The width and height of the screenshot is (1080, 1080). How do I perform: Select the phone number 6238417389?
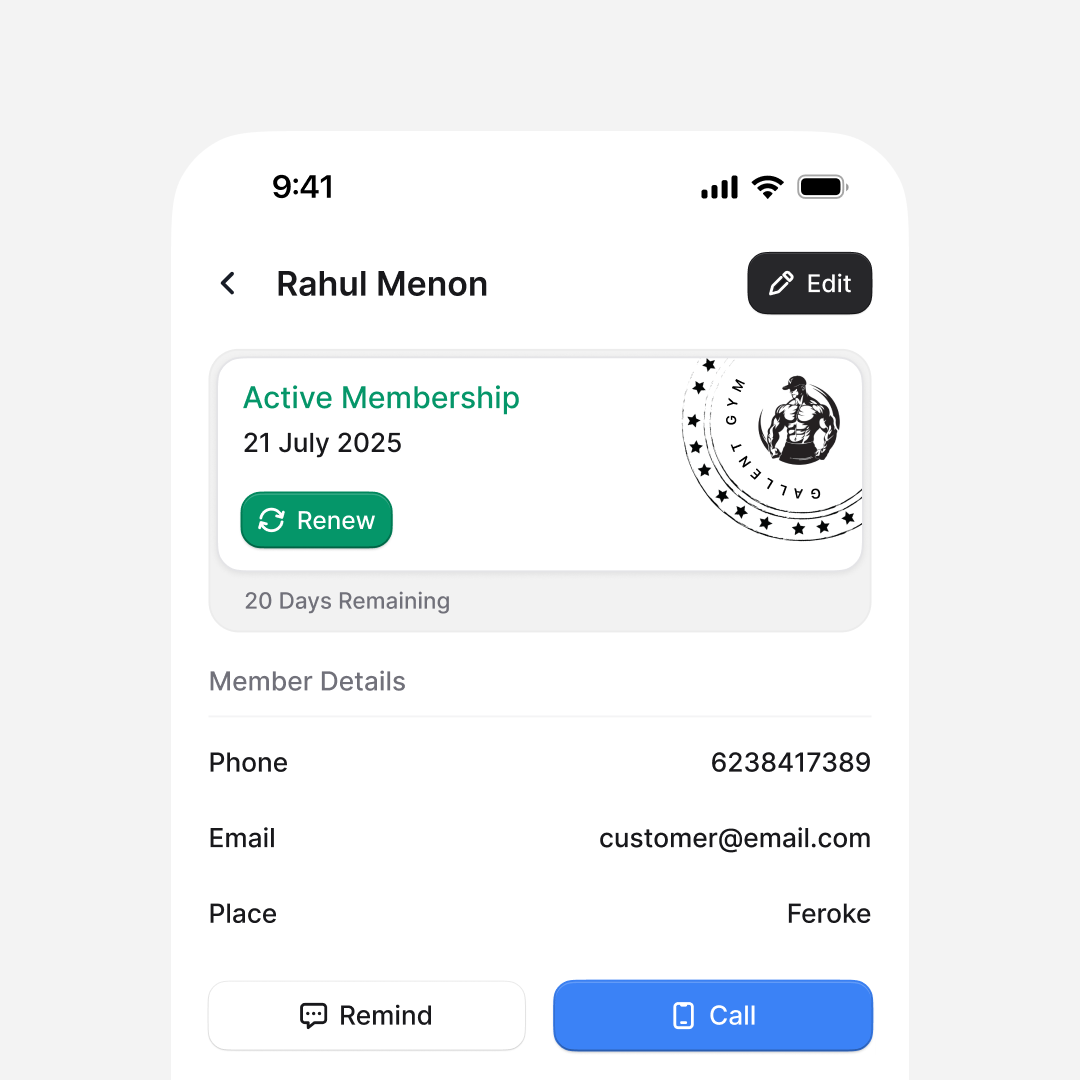point(790,763)
